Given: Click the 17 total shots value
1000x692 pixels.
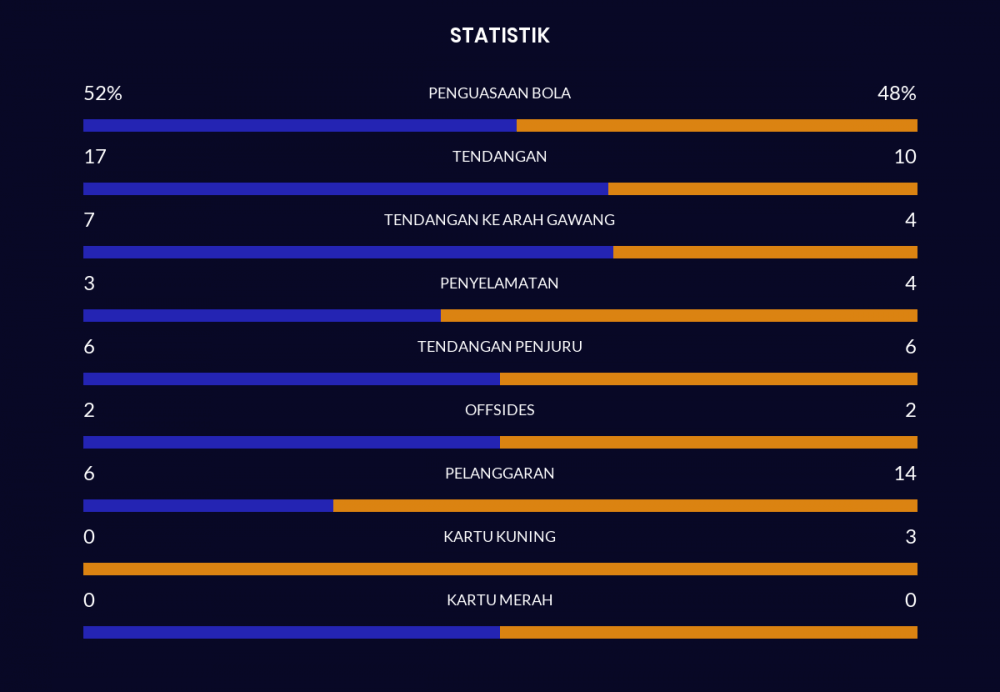Looking at the screenshot, I should tap(95, 157).
